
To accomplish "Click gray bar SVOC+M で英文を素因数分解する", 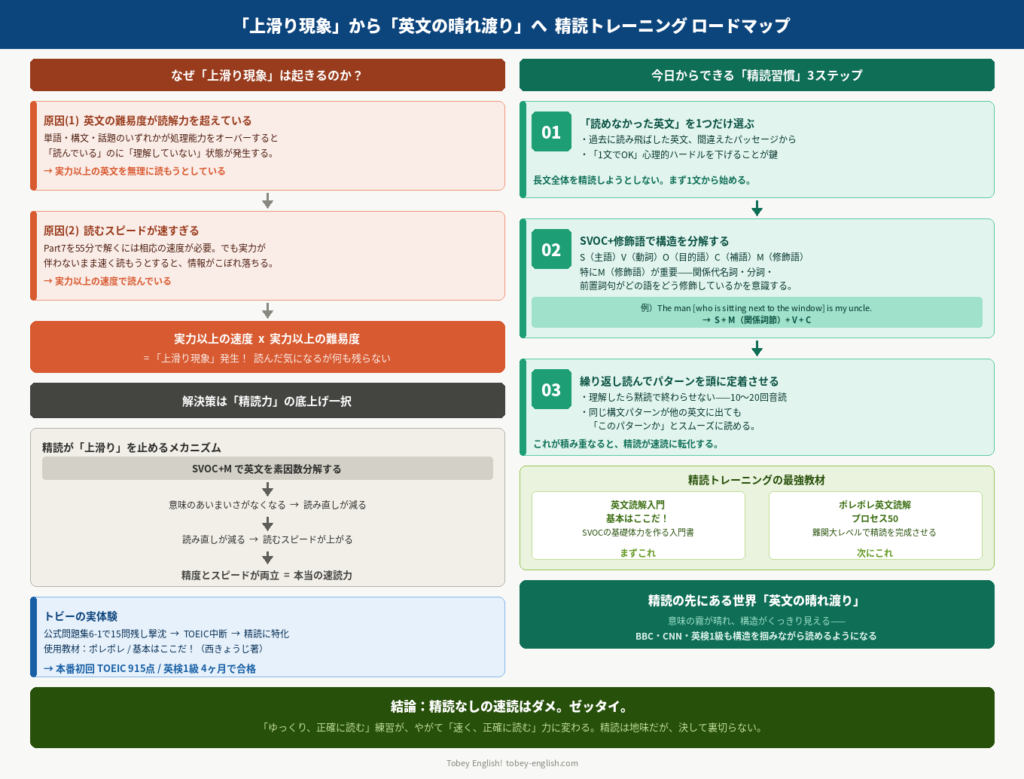I will pyautogui.click(x=267, y=469).
